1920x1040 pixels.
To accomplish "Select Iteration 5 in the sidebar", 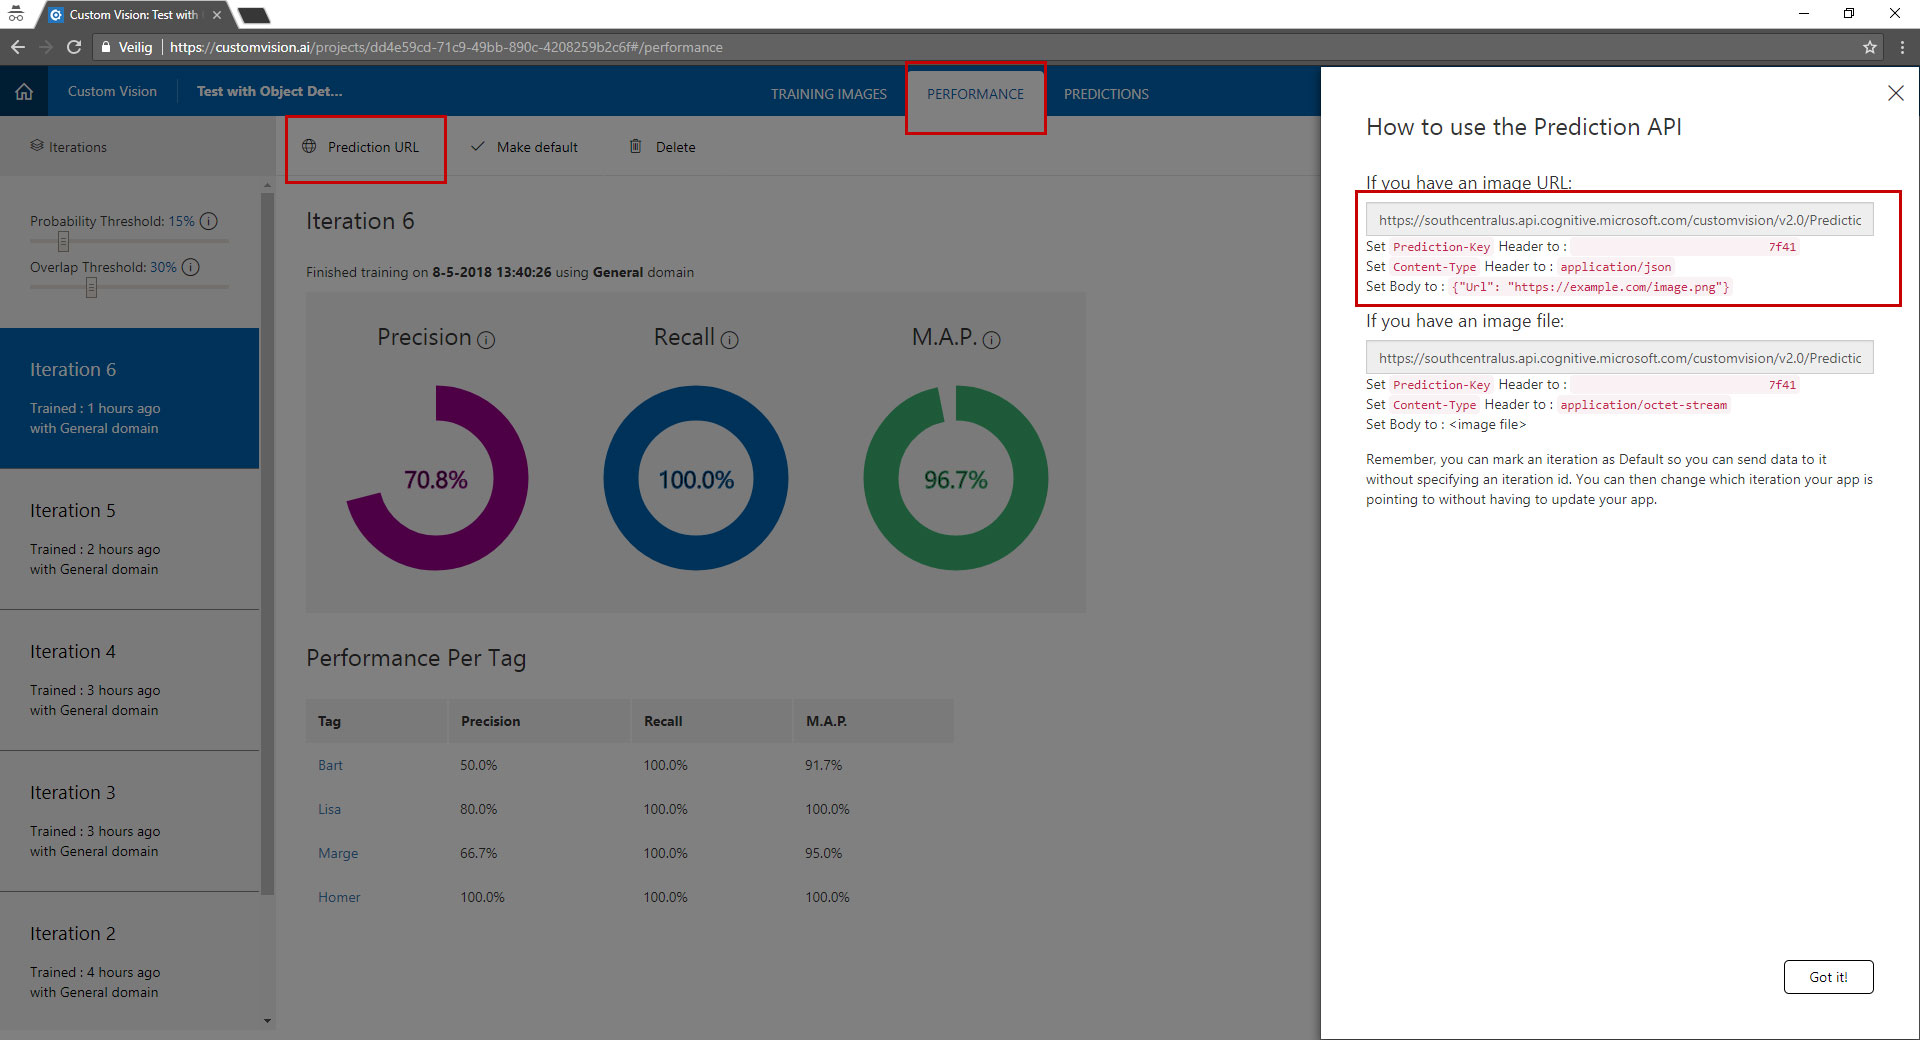I will click(x=129, y=539).
